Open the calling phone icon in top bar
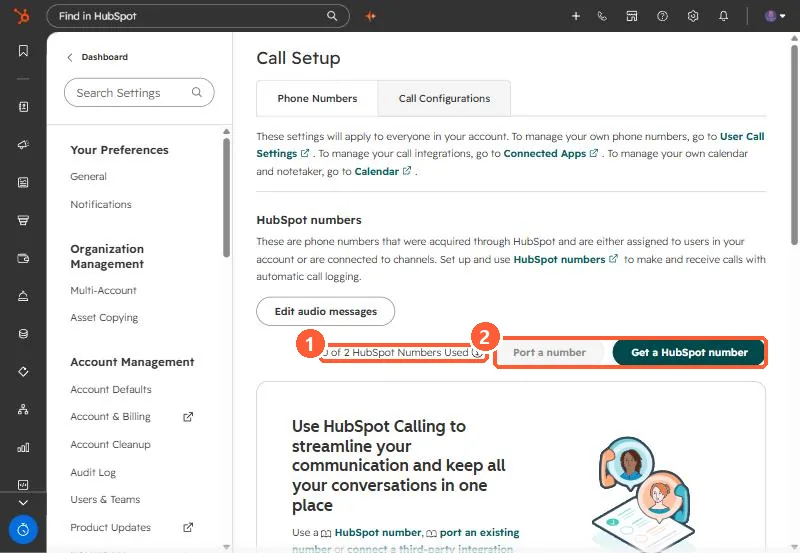 point(602,16)
